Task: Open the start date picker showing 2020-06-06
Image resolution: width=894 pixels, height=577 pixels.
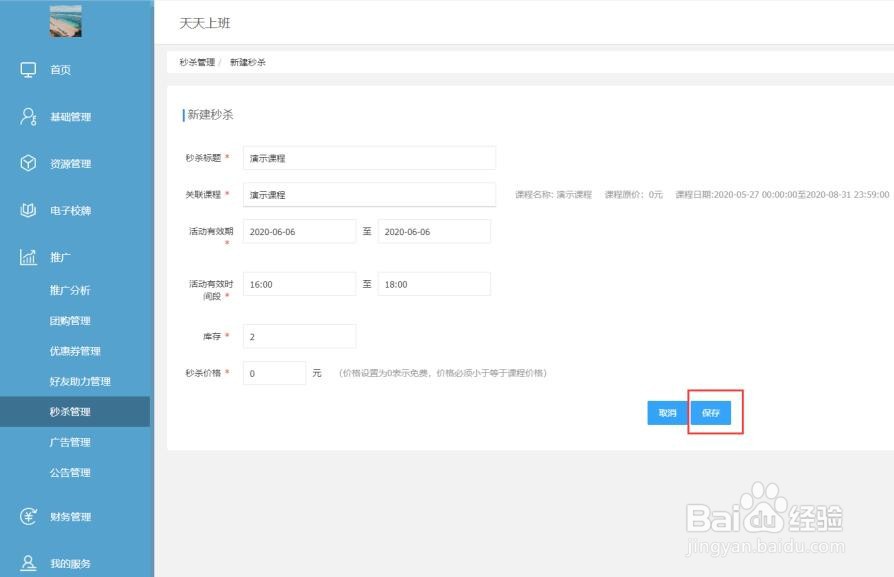Action: pyautogui.click(x=300, y=231)
